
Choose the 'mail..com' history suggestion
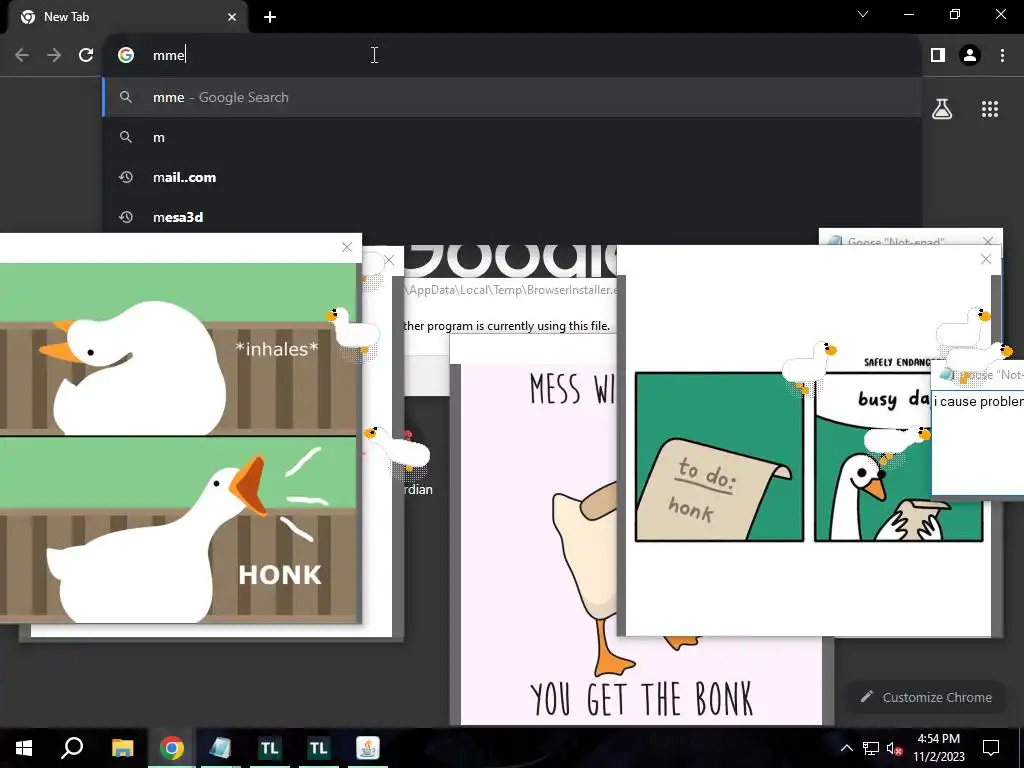(x=513, y=177)
